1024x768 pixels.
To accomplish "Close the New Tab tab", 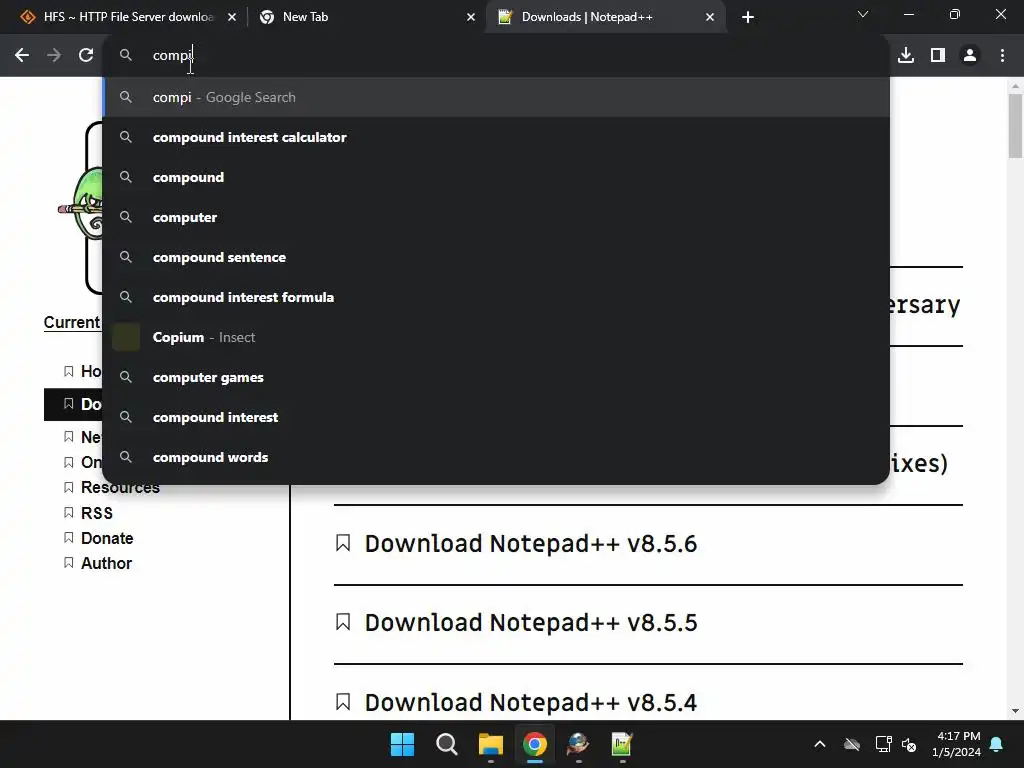I will click(x=471, y=17).
